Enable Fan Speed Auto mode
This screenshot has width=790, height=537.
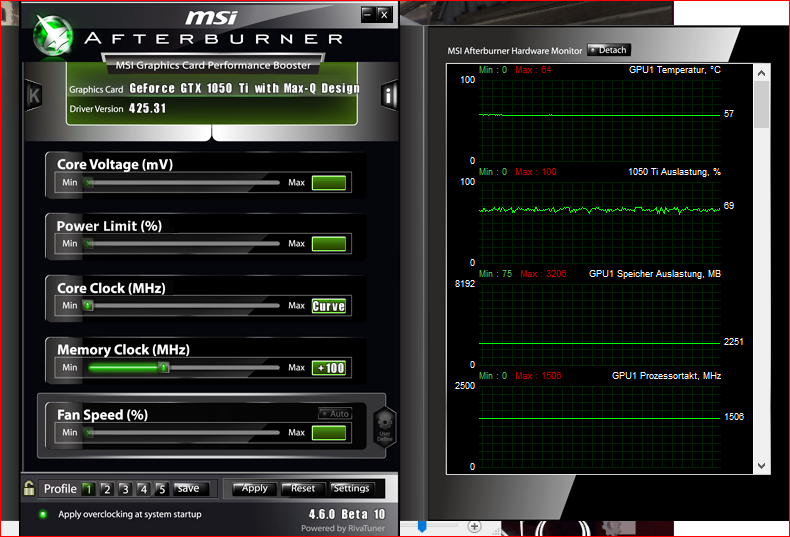click(335, 414)
